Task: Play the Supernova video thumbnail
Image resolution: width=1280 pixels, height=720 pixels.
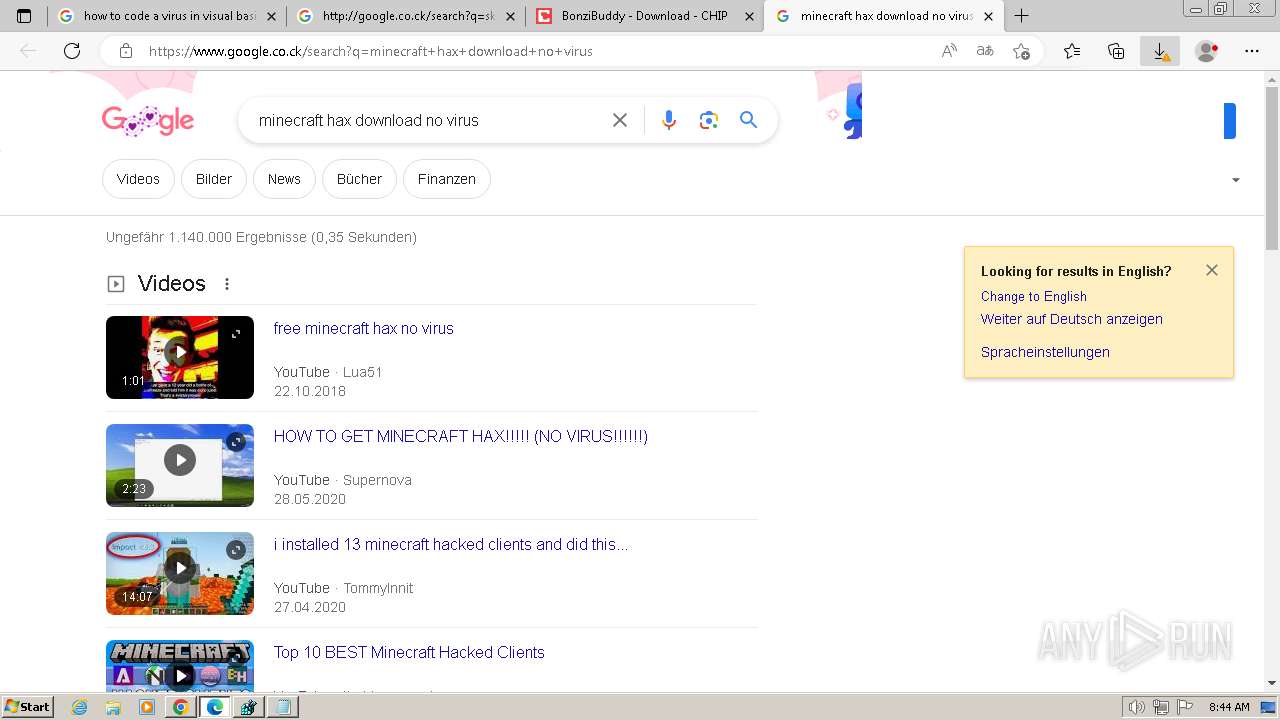Action: click(x=180, y=465)
